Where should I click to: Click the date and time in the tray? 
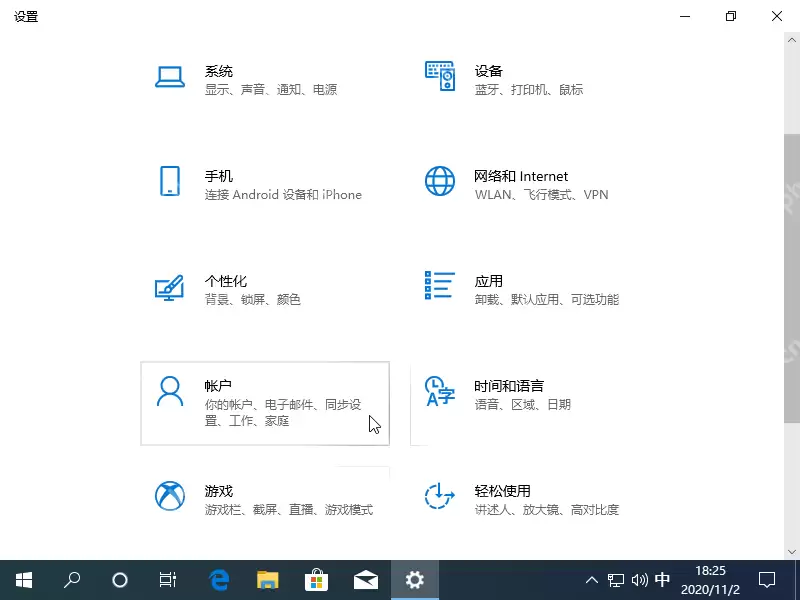(709, 579)
